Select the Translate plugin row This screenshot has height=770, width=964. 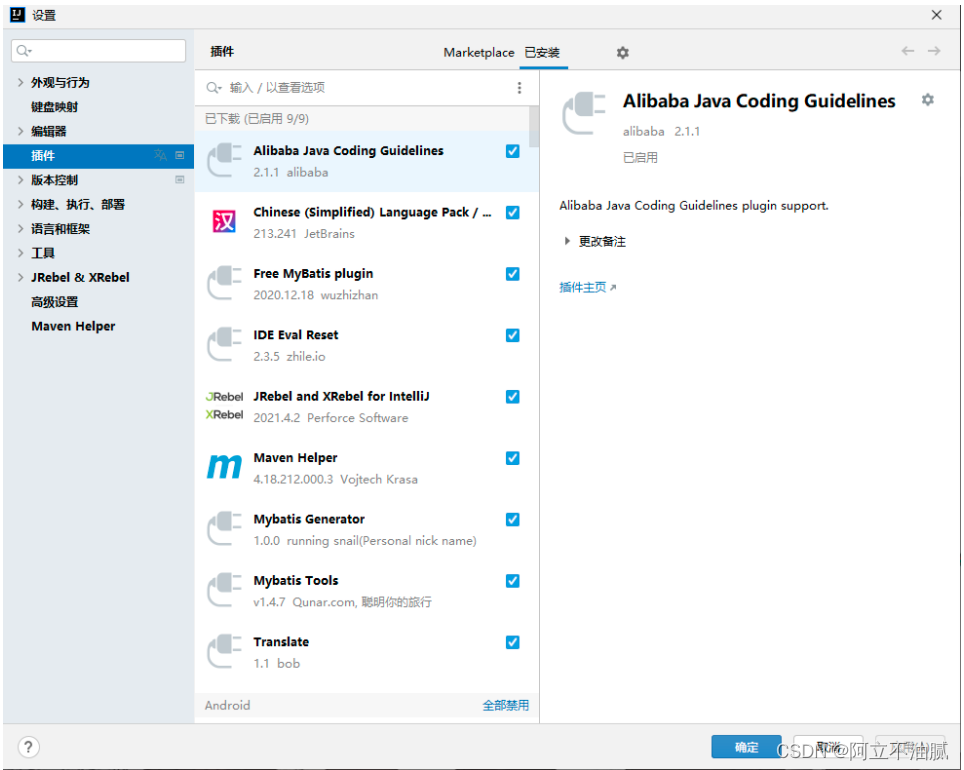tap(366, 653)
